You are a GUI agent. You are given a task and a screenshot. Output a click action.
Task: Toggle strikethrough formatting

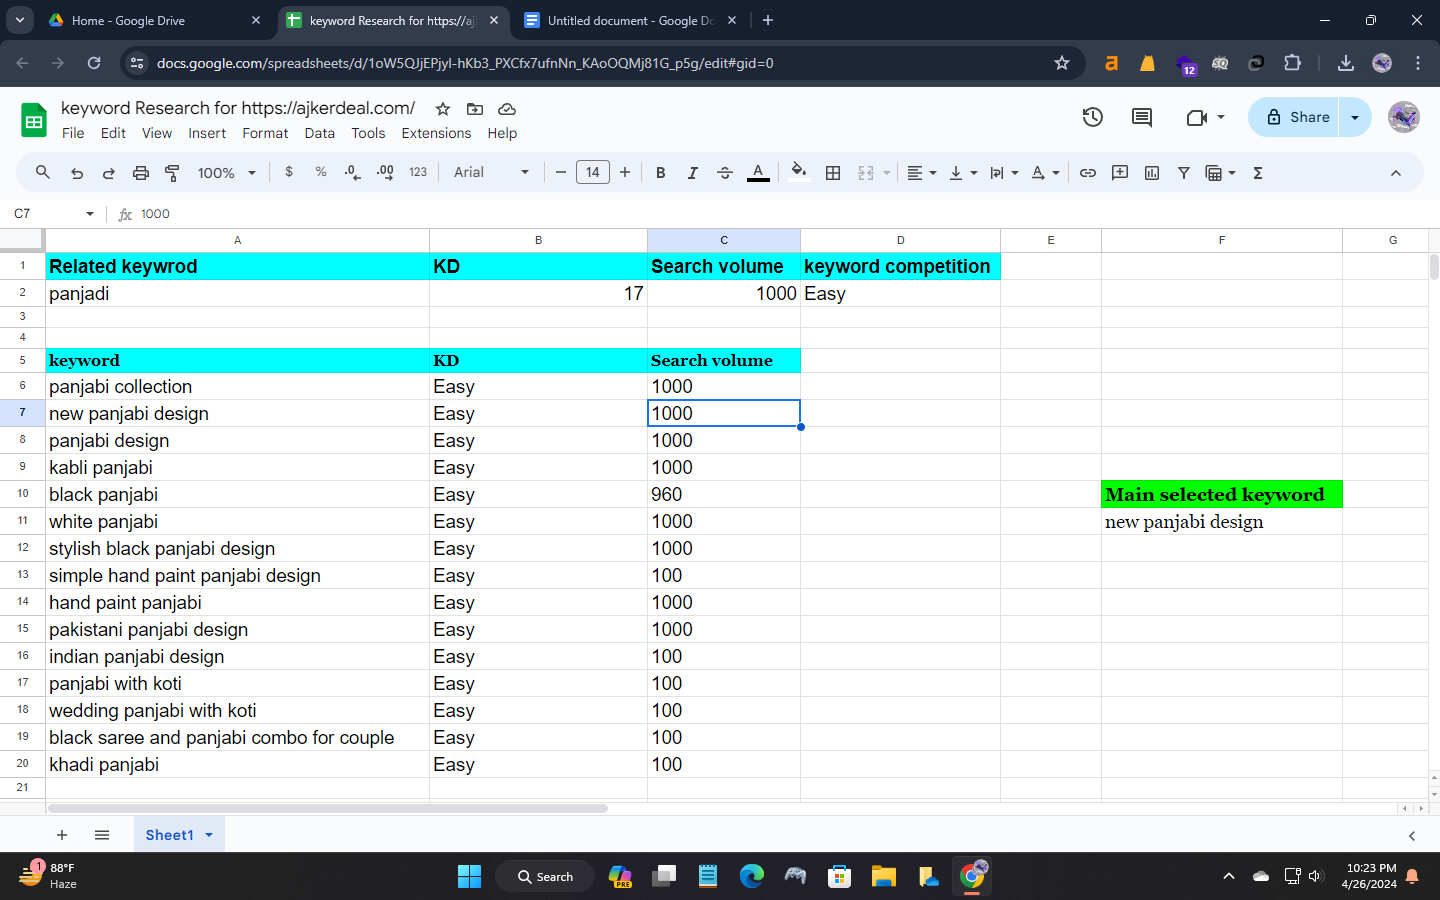tap(725, 173)
